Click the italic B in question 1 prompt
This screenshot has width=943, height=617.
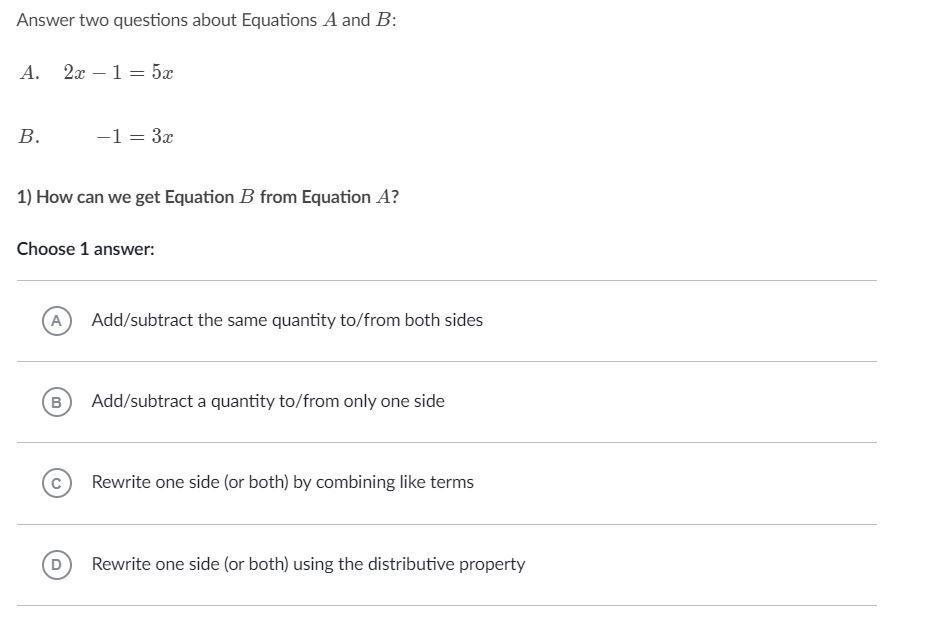(x=247, y=198)
